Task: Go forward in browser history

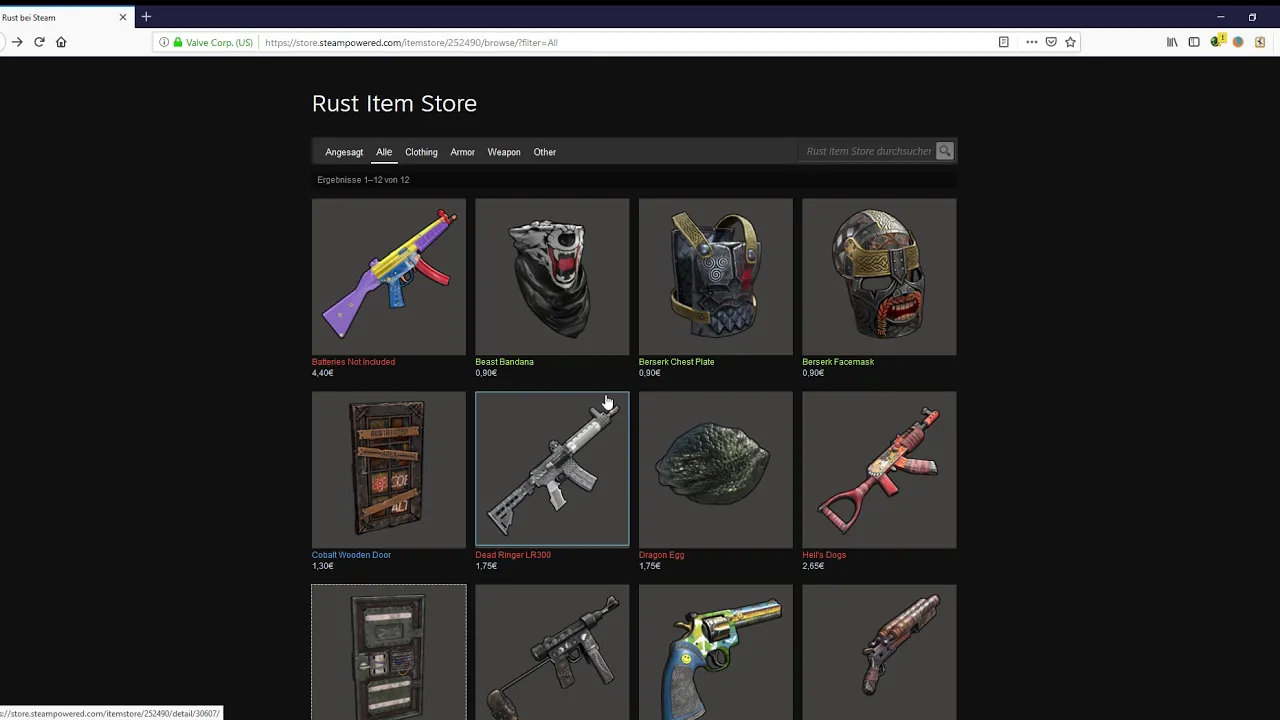Action: (x=17, y=42)
